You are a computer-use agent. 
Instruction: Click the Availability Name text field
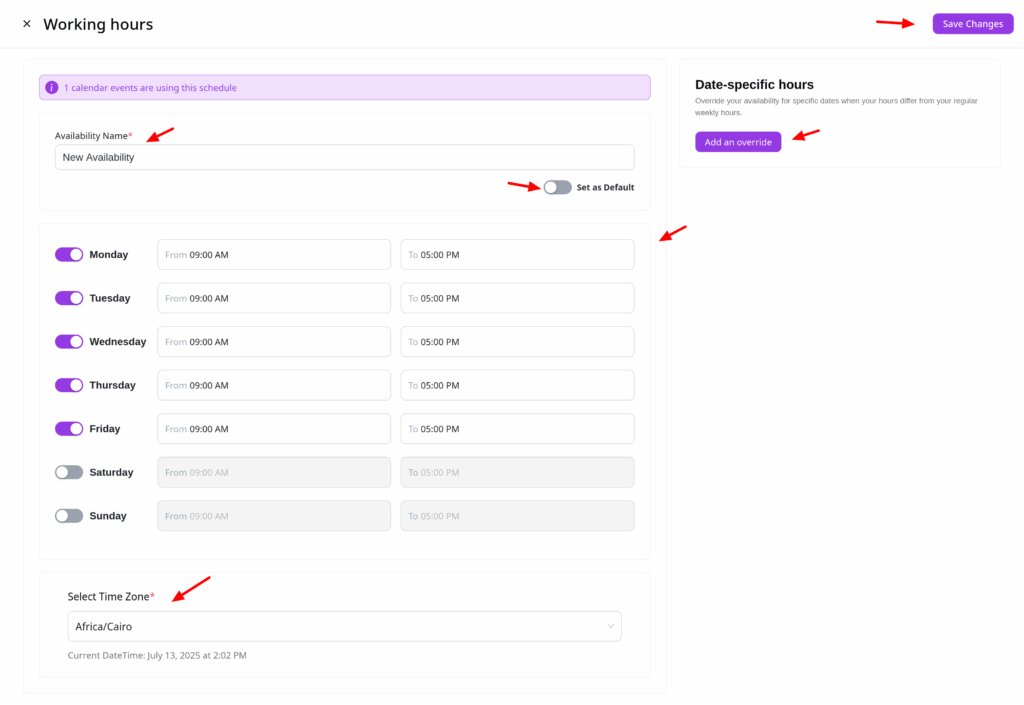[344, 157]
